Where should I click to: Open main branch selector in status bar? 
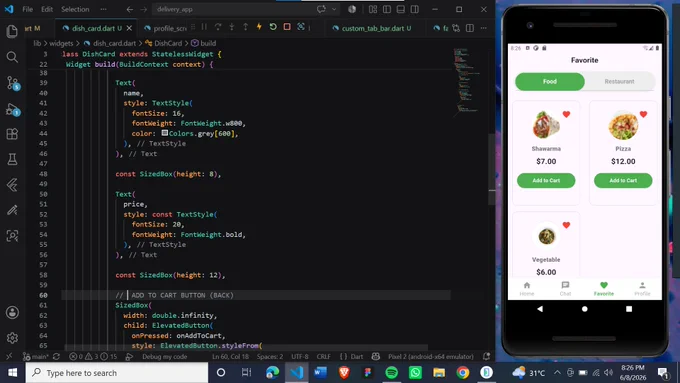pos(36,357)
